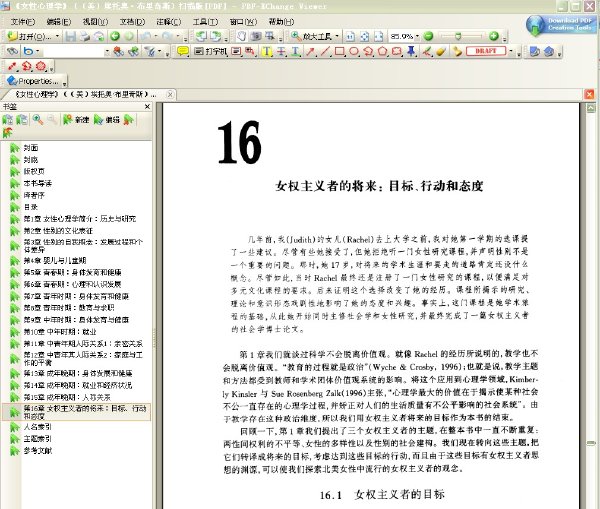Viewport: 600px width, 509px height.
Task: Open bookmark 第4章 婴儿与儿童期
Action: tap(55, 261)
